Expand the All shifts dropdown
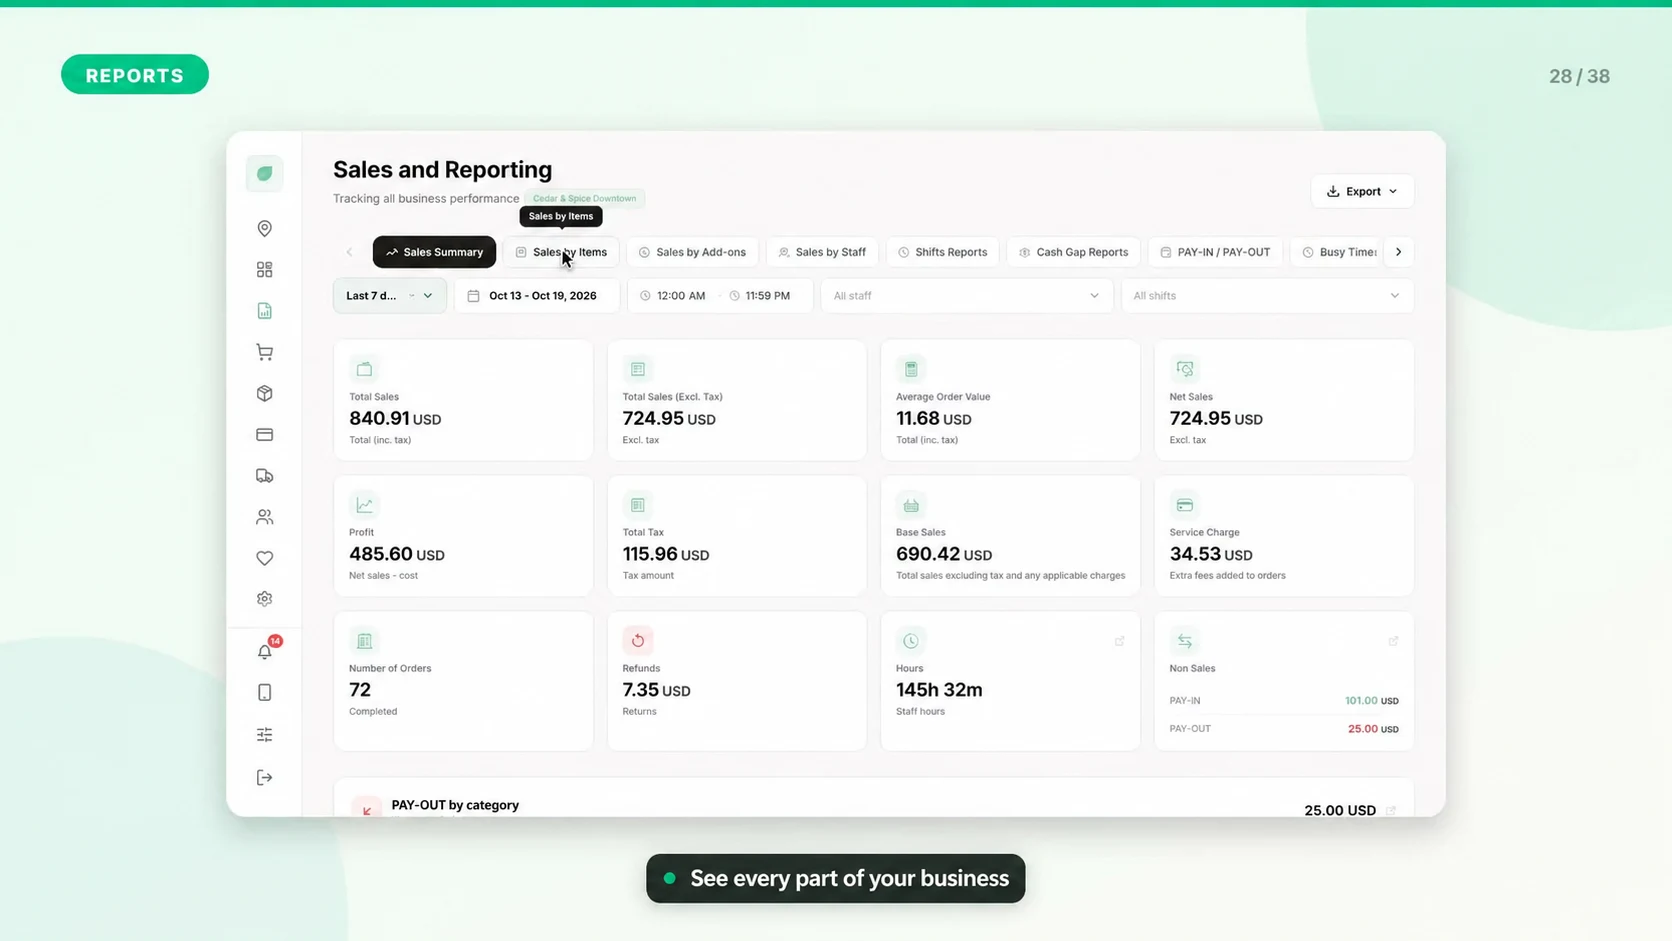The height and width of the screenshot is (941, 1672). 1267,296
